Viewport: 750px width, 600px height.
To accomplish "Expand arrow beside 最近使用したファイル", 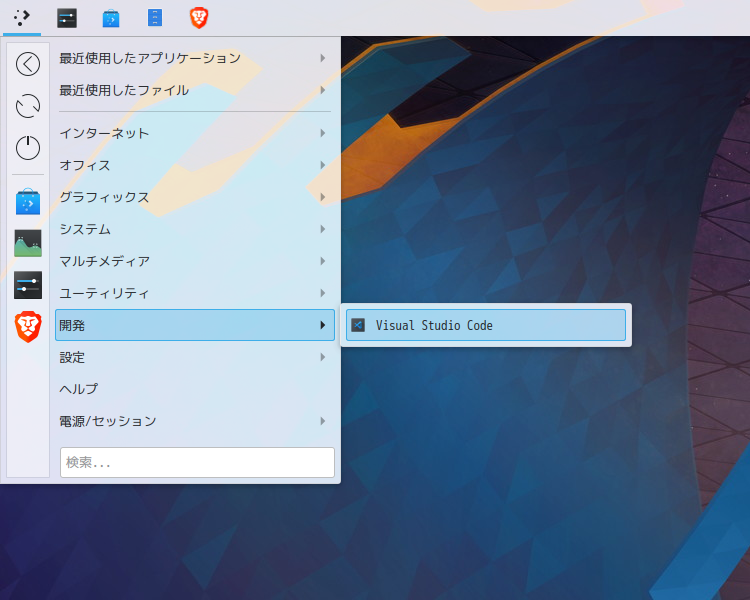I will pyautogui.click(x=323, y=90).
